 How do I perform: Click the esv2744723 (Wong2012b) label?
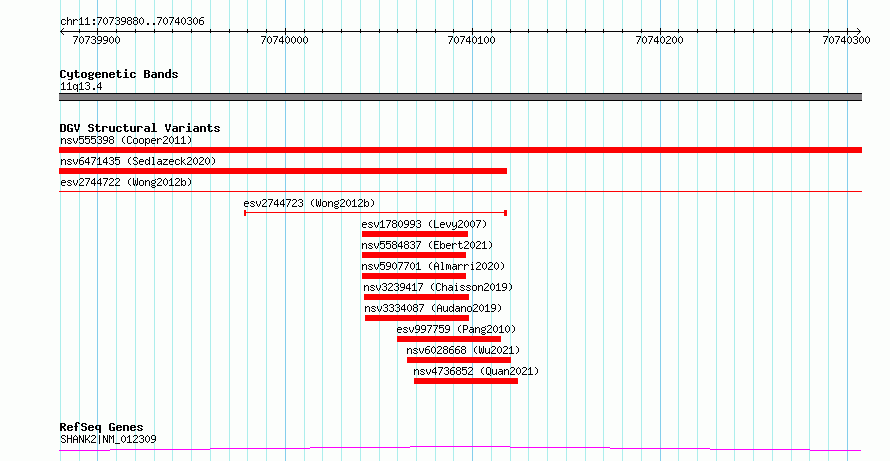(x=309, y=203)
